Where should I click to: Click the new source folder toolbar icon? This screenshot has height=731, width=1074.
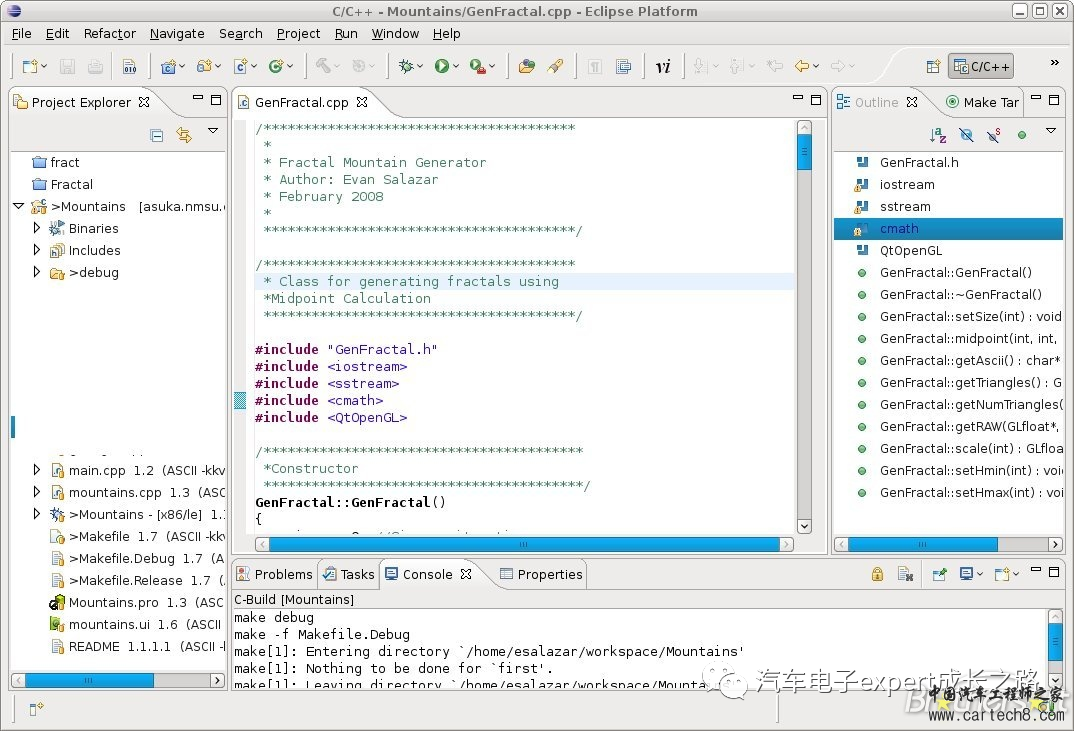tap(203, 66)
